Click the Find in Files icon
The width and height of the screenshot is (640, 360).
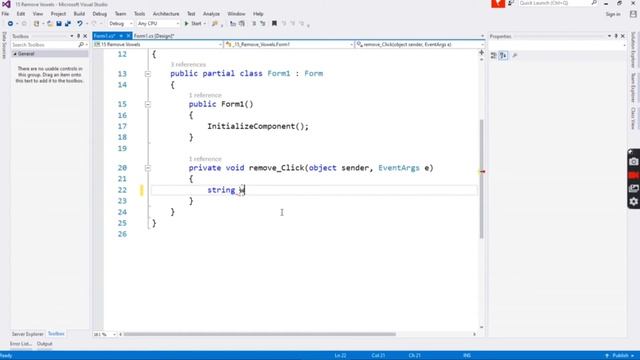click(215, 24)
